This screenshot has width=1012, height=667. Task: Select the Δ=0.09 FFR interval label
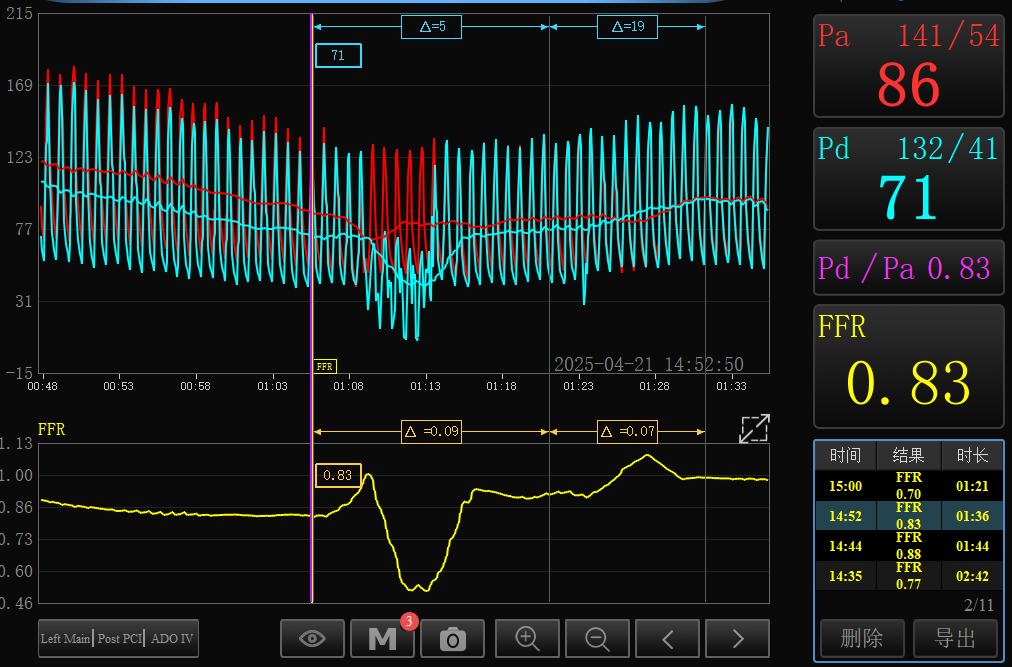[x=431, y=431]
